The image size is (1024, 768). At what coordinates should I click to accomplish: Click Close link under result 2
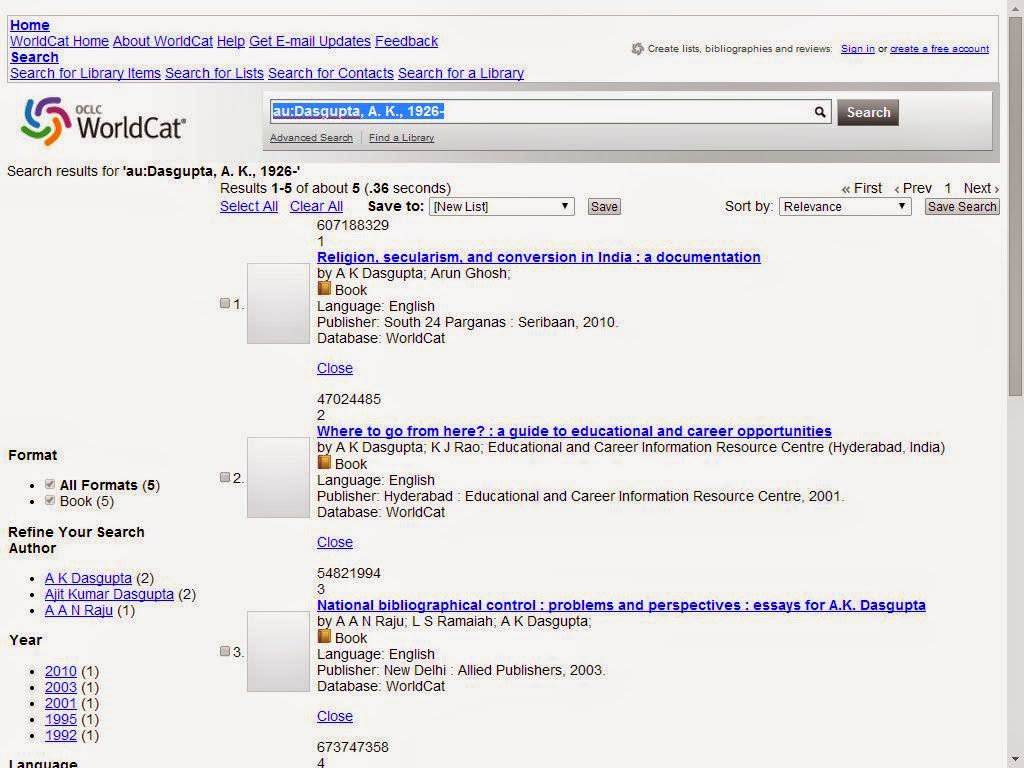coord(334,542)
